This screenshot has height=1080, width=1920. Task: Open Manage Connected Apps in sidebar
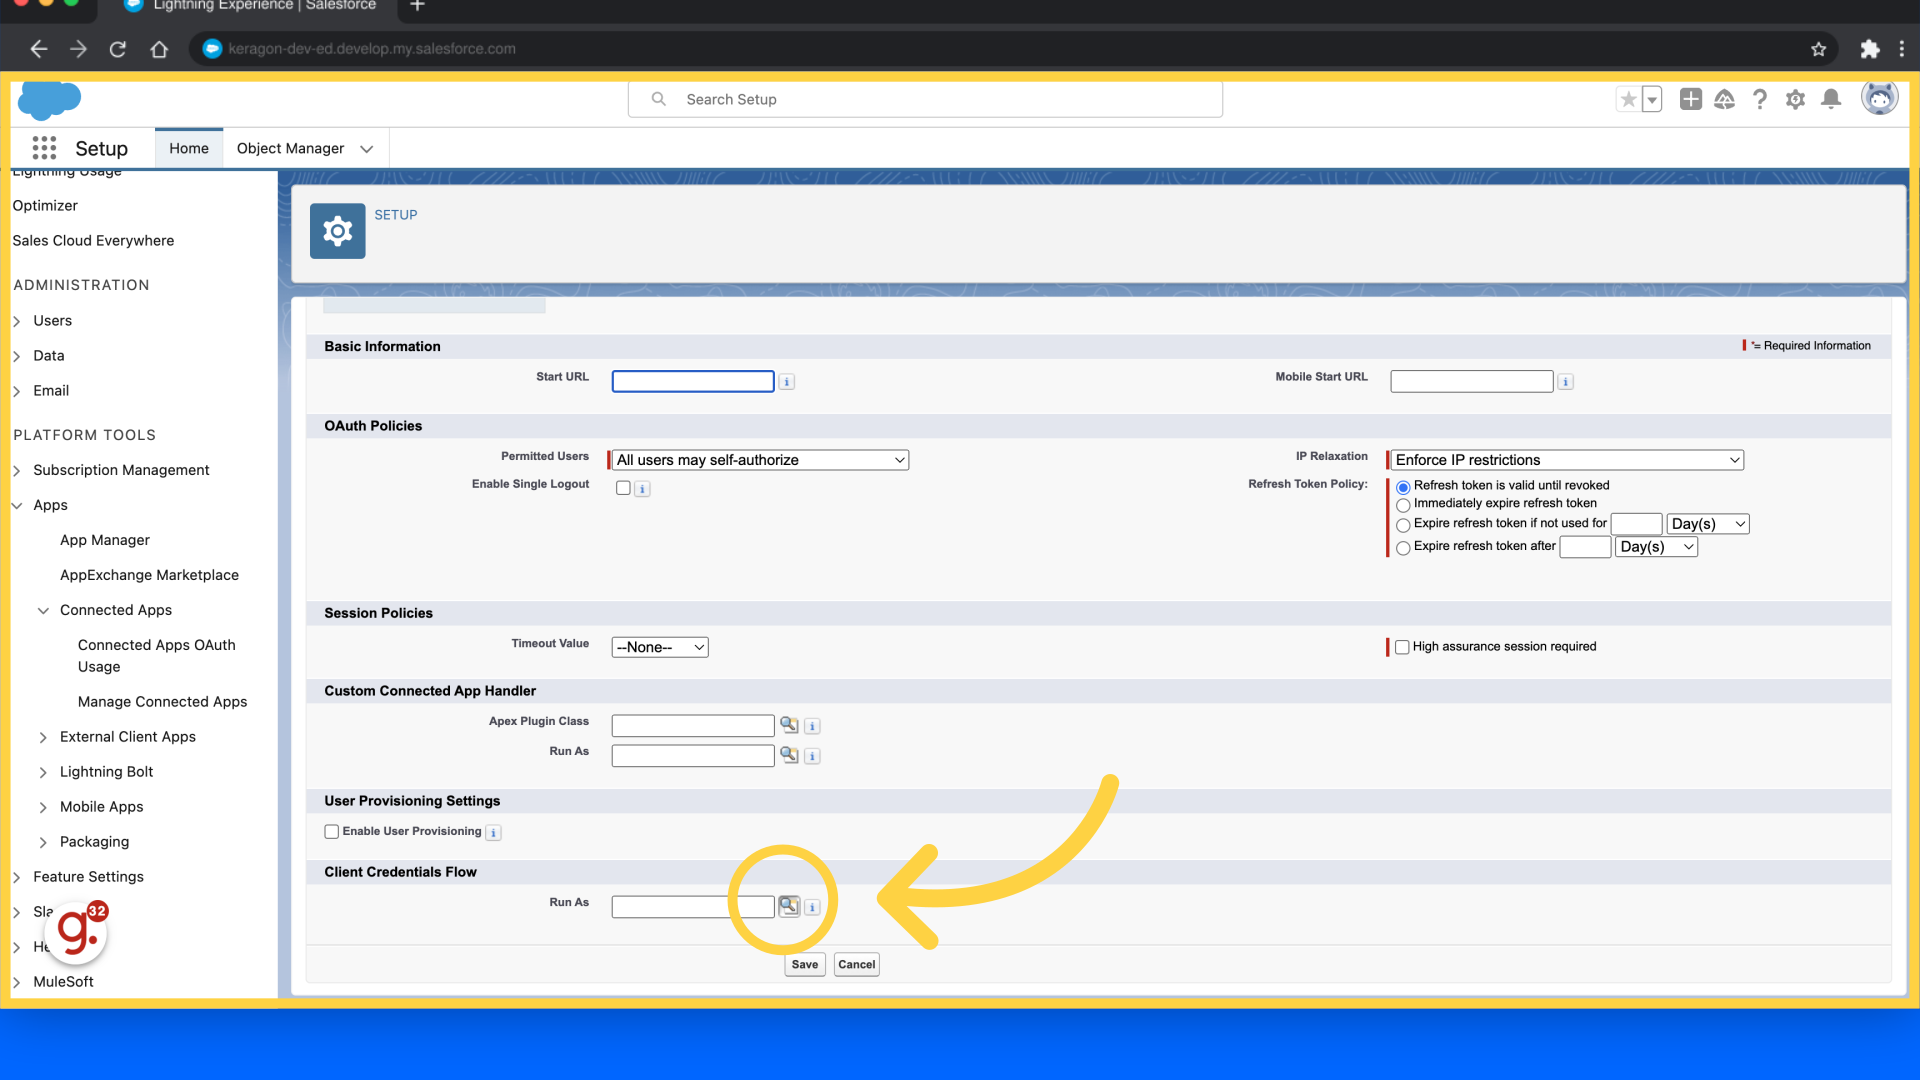[x=162, y=702]
